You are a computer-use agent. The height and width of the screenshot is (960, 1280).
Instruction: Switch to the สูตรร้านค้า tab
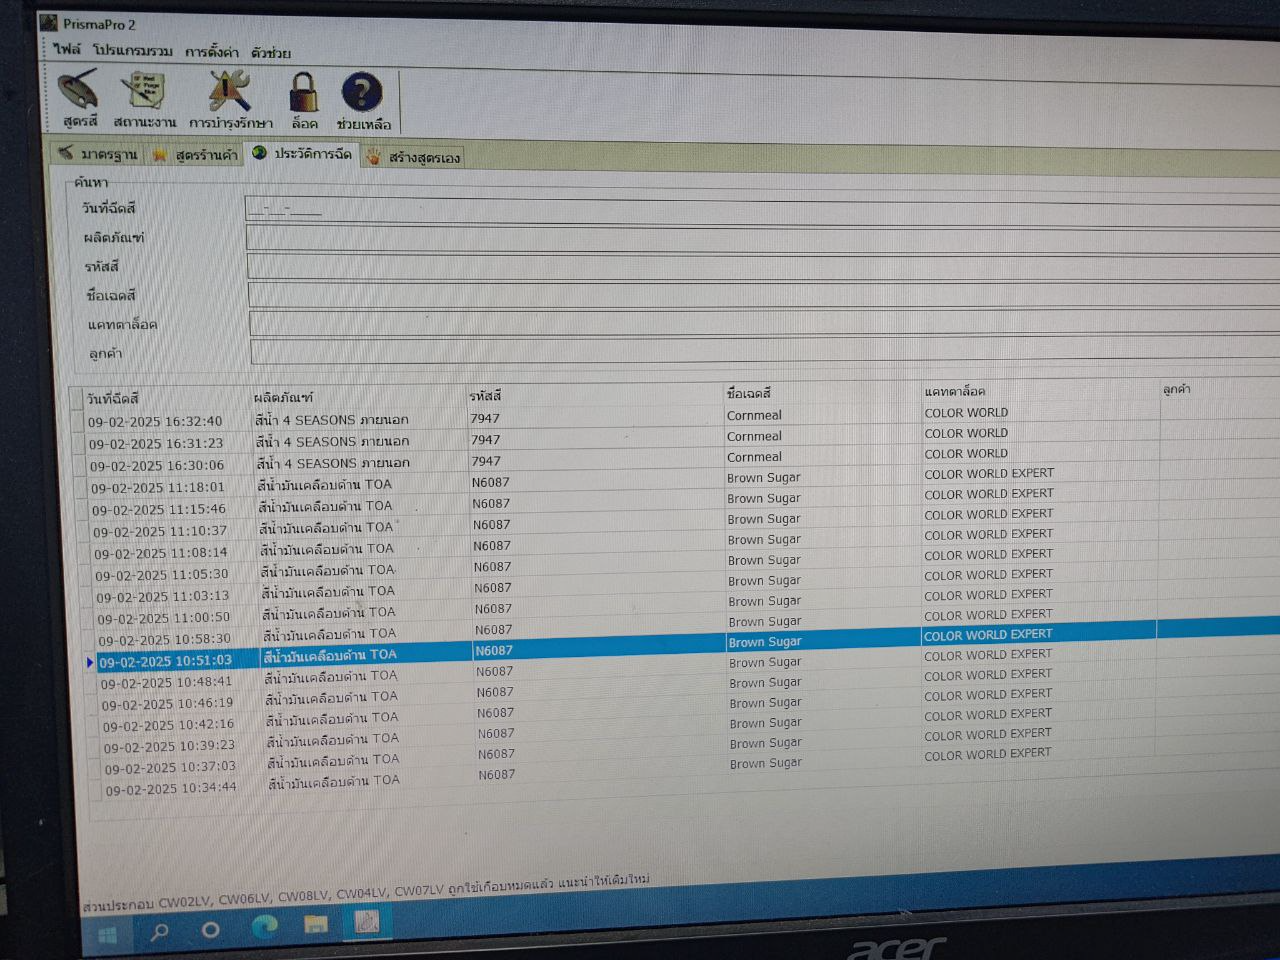pos(196,154)
